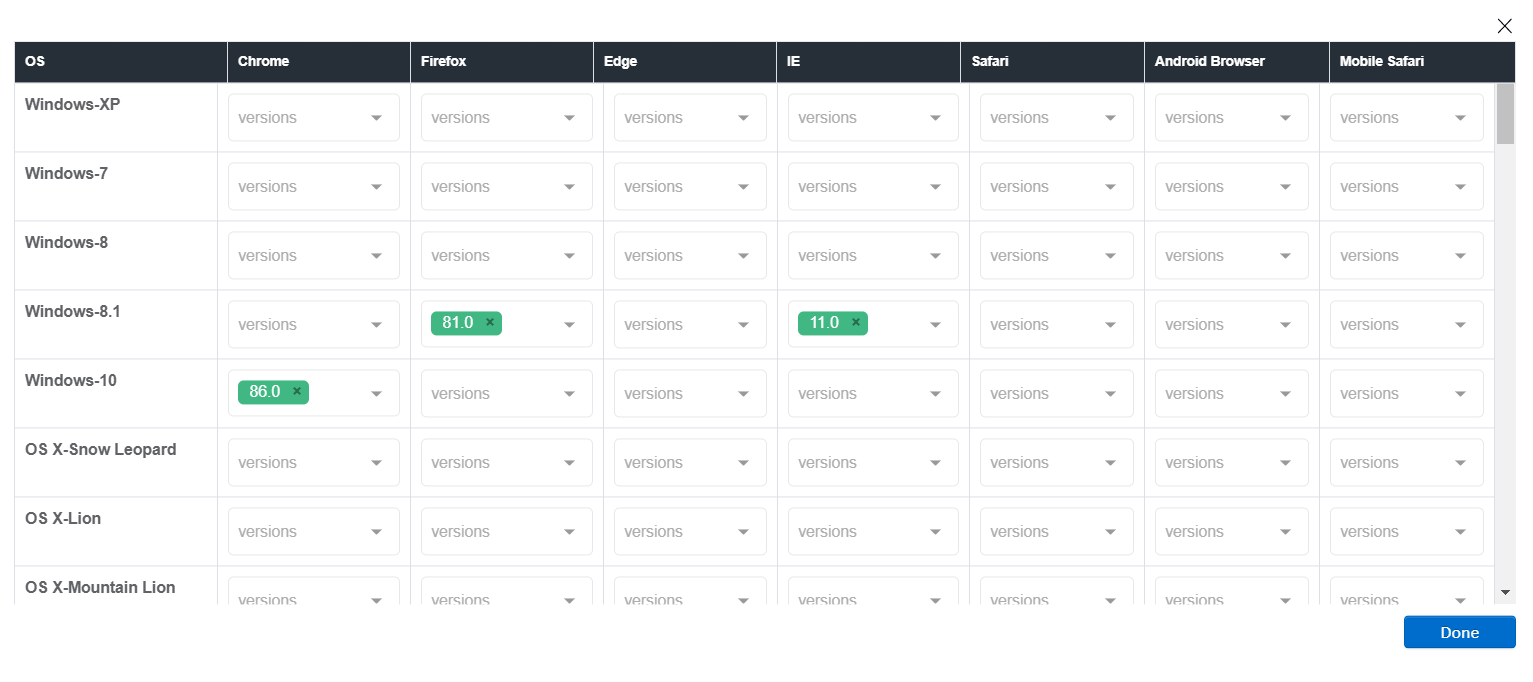The image size is (1533, 682).
Task: Expand arrow of Firefox dropdown in Windows-8.1 row
Action: tap(570, 325)
